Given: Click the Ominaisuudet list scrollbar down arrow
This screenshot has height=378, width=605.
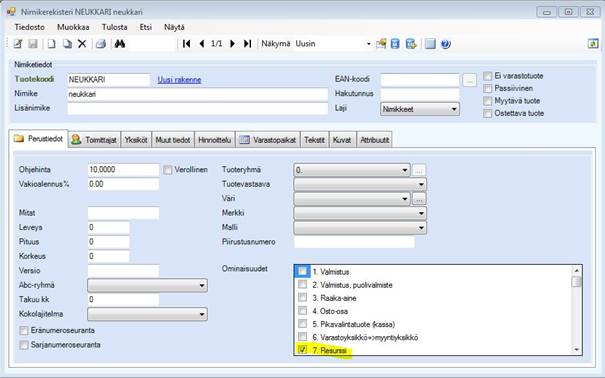Looking at the screenshot, I should click(576, 349).
